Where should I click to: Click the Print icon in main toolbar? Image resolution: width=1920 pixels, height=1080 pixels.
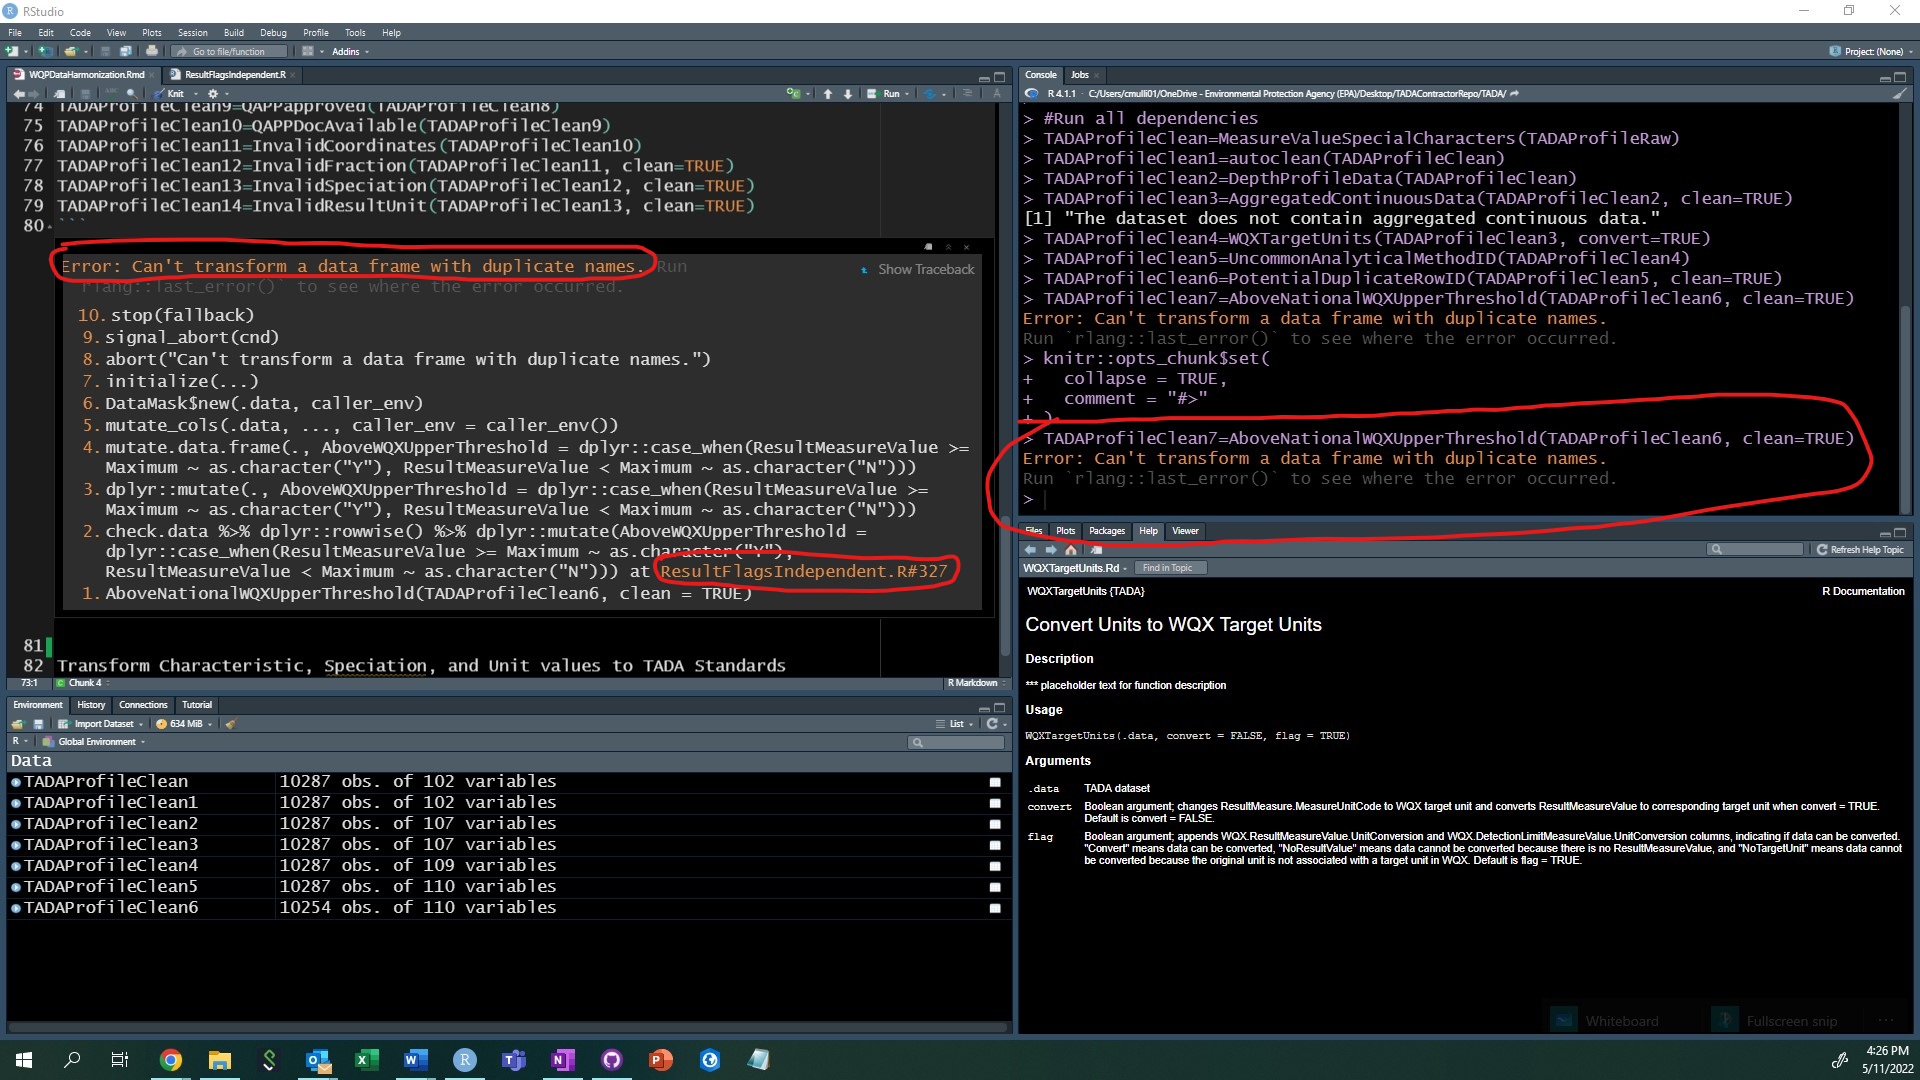[x=151, y=51]
